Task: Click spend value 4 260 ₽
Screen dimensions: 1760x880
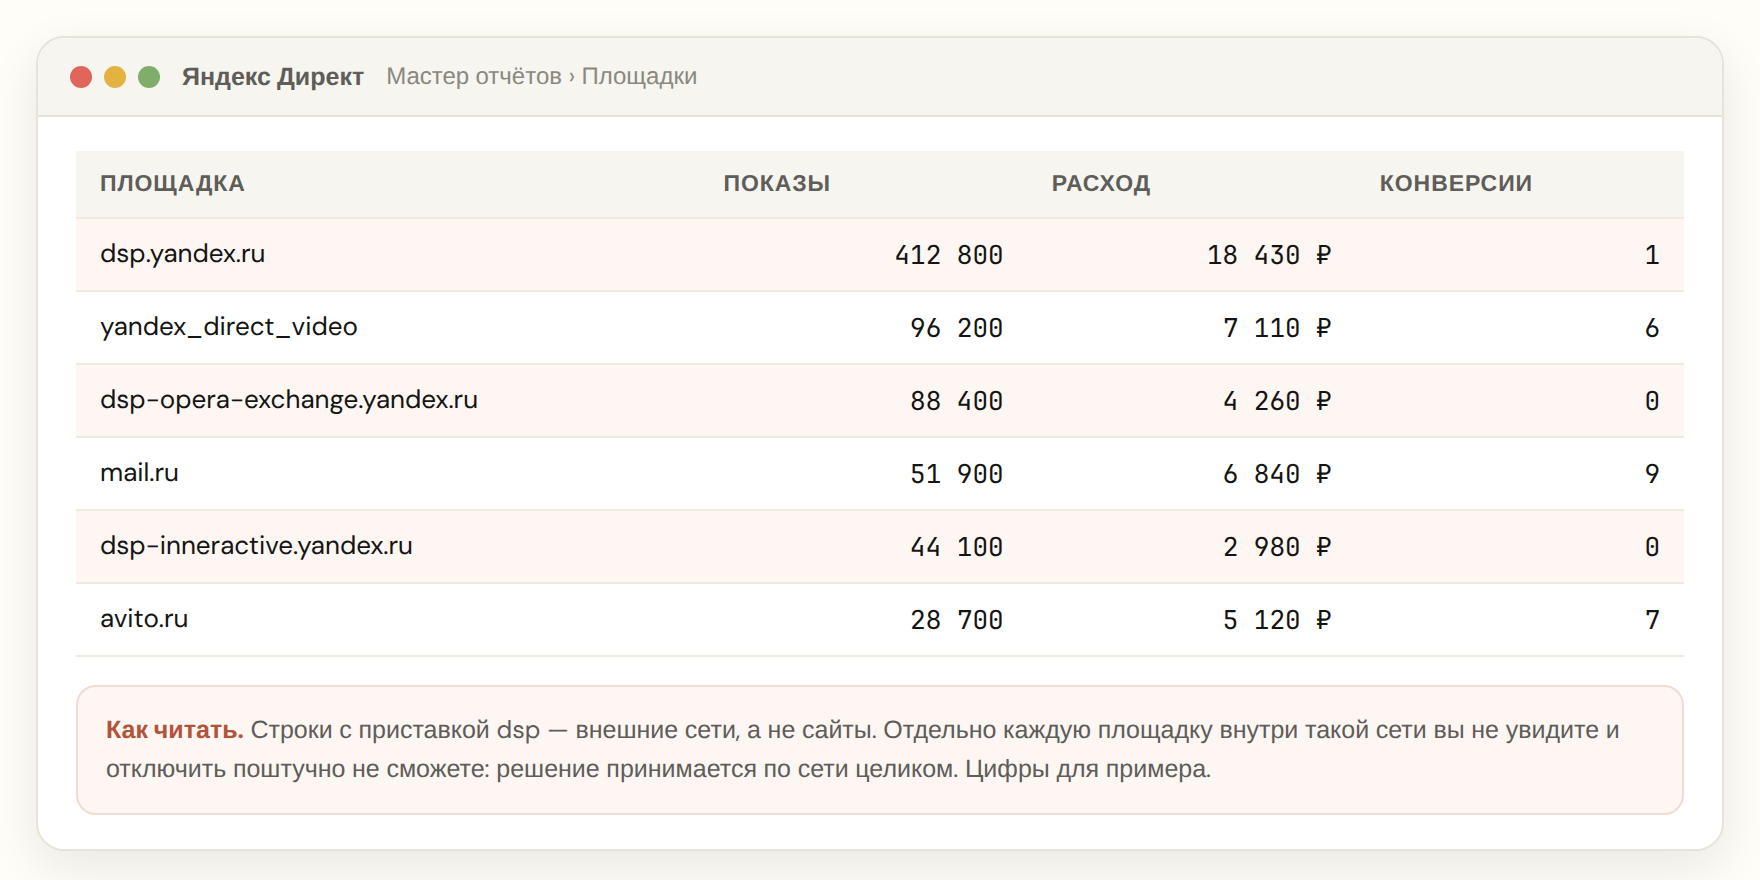Action: [x=1277, y=401]
